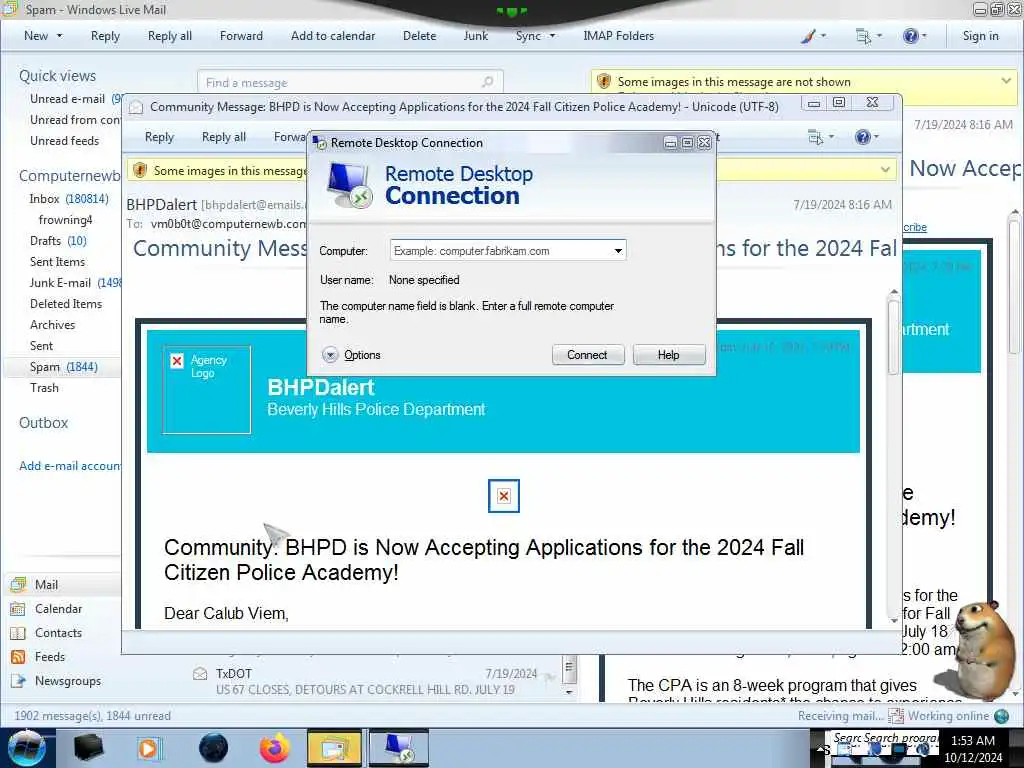Click Remote Desktop Connection taskbar button

coord(399,748)
